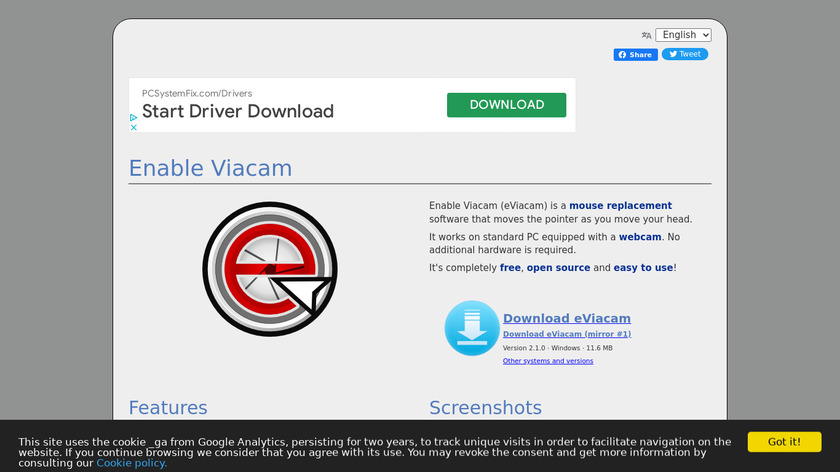The width and height of the screenshot is (840, 472).
Task: Share the page with the Facebook button
Action: (x=635, y=55)
